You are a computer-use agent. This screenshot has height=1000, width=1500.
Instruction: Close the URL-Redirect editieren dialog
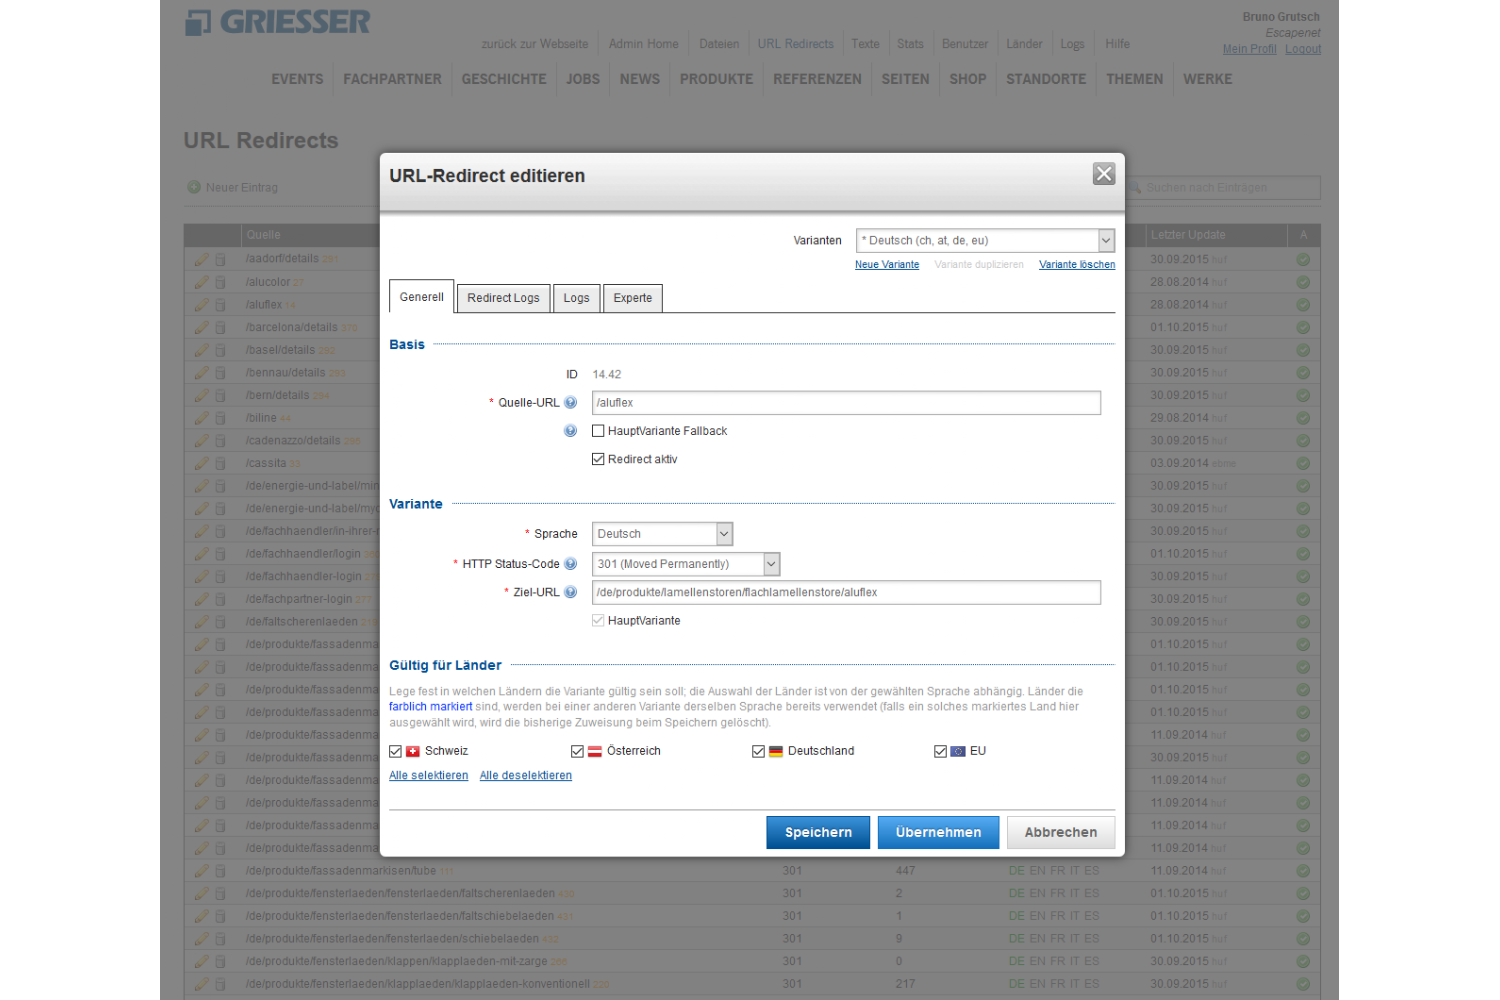tap(1103, 174)
